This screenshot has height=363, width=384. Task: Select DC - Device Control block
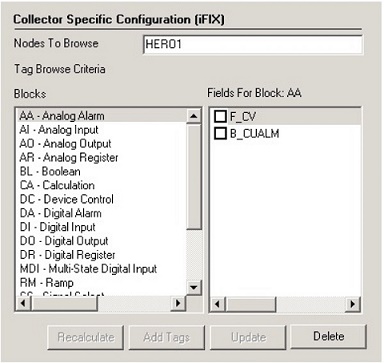(67, 199)
